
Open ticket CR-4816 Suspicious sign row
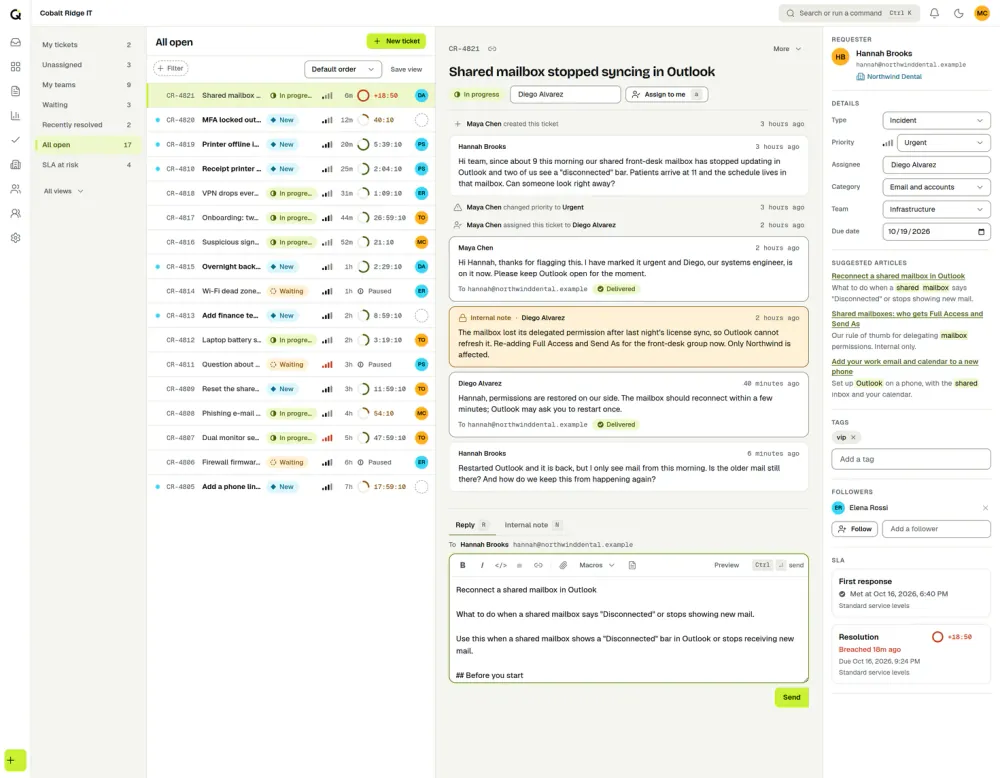point(291,242)
